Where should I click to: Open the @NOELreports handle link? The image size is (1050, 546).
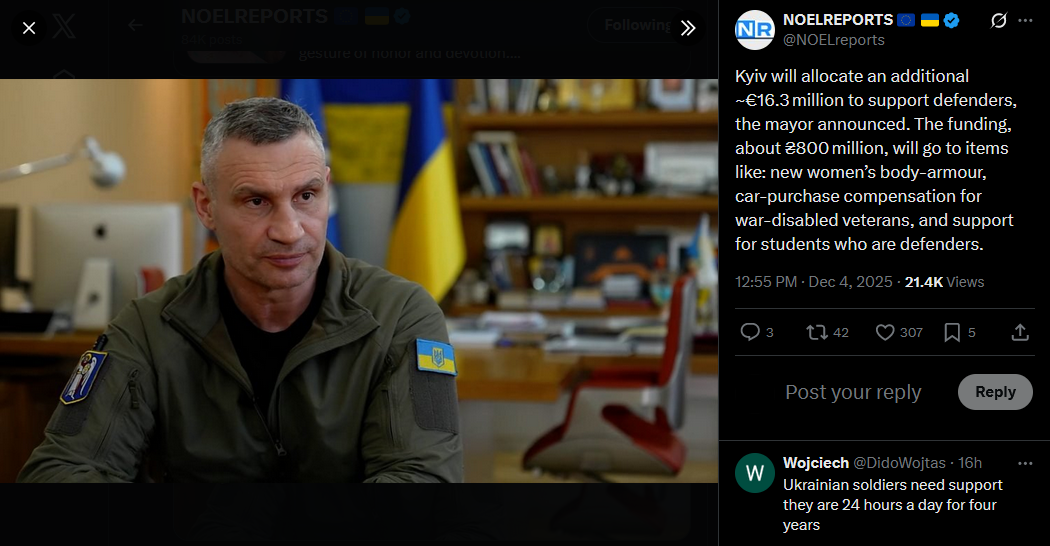834,40
